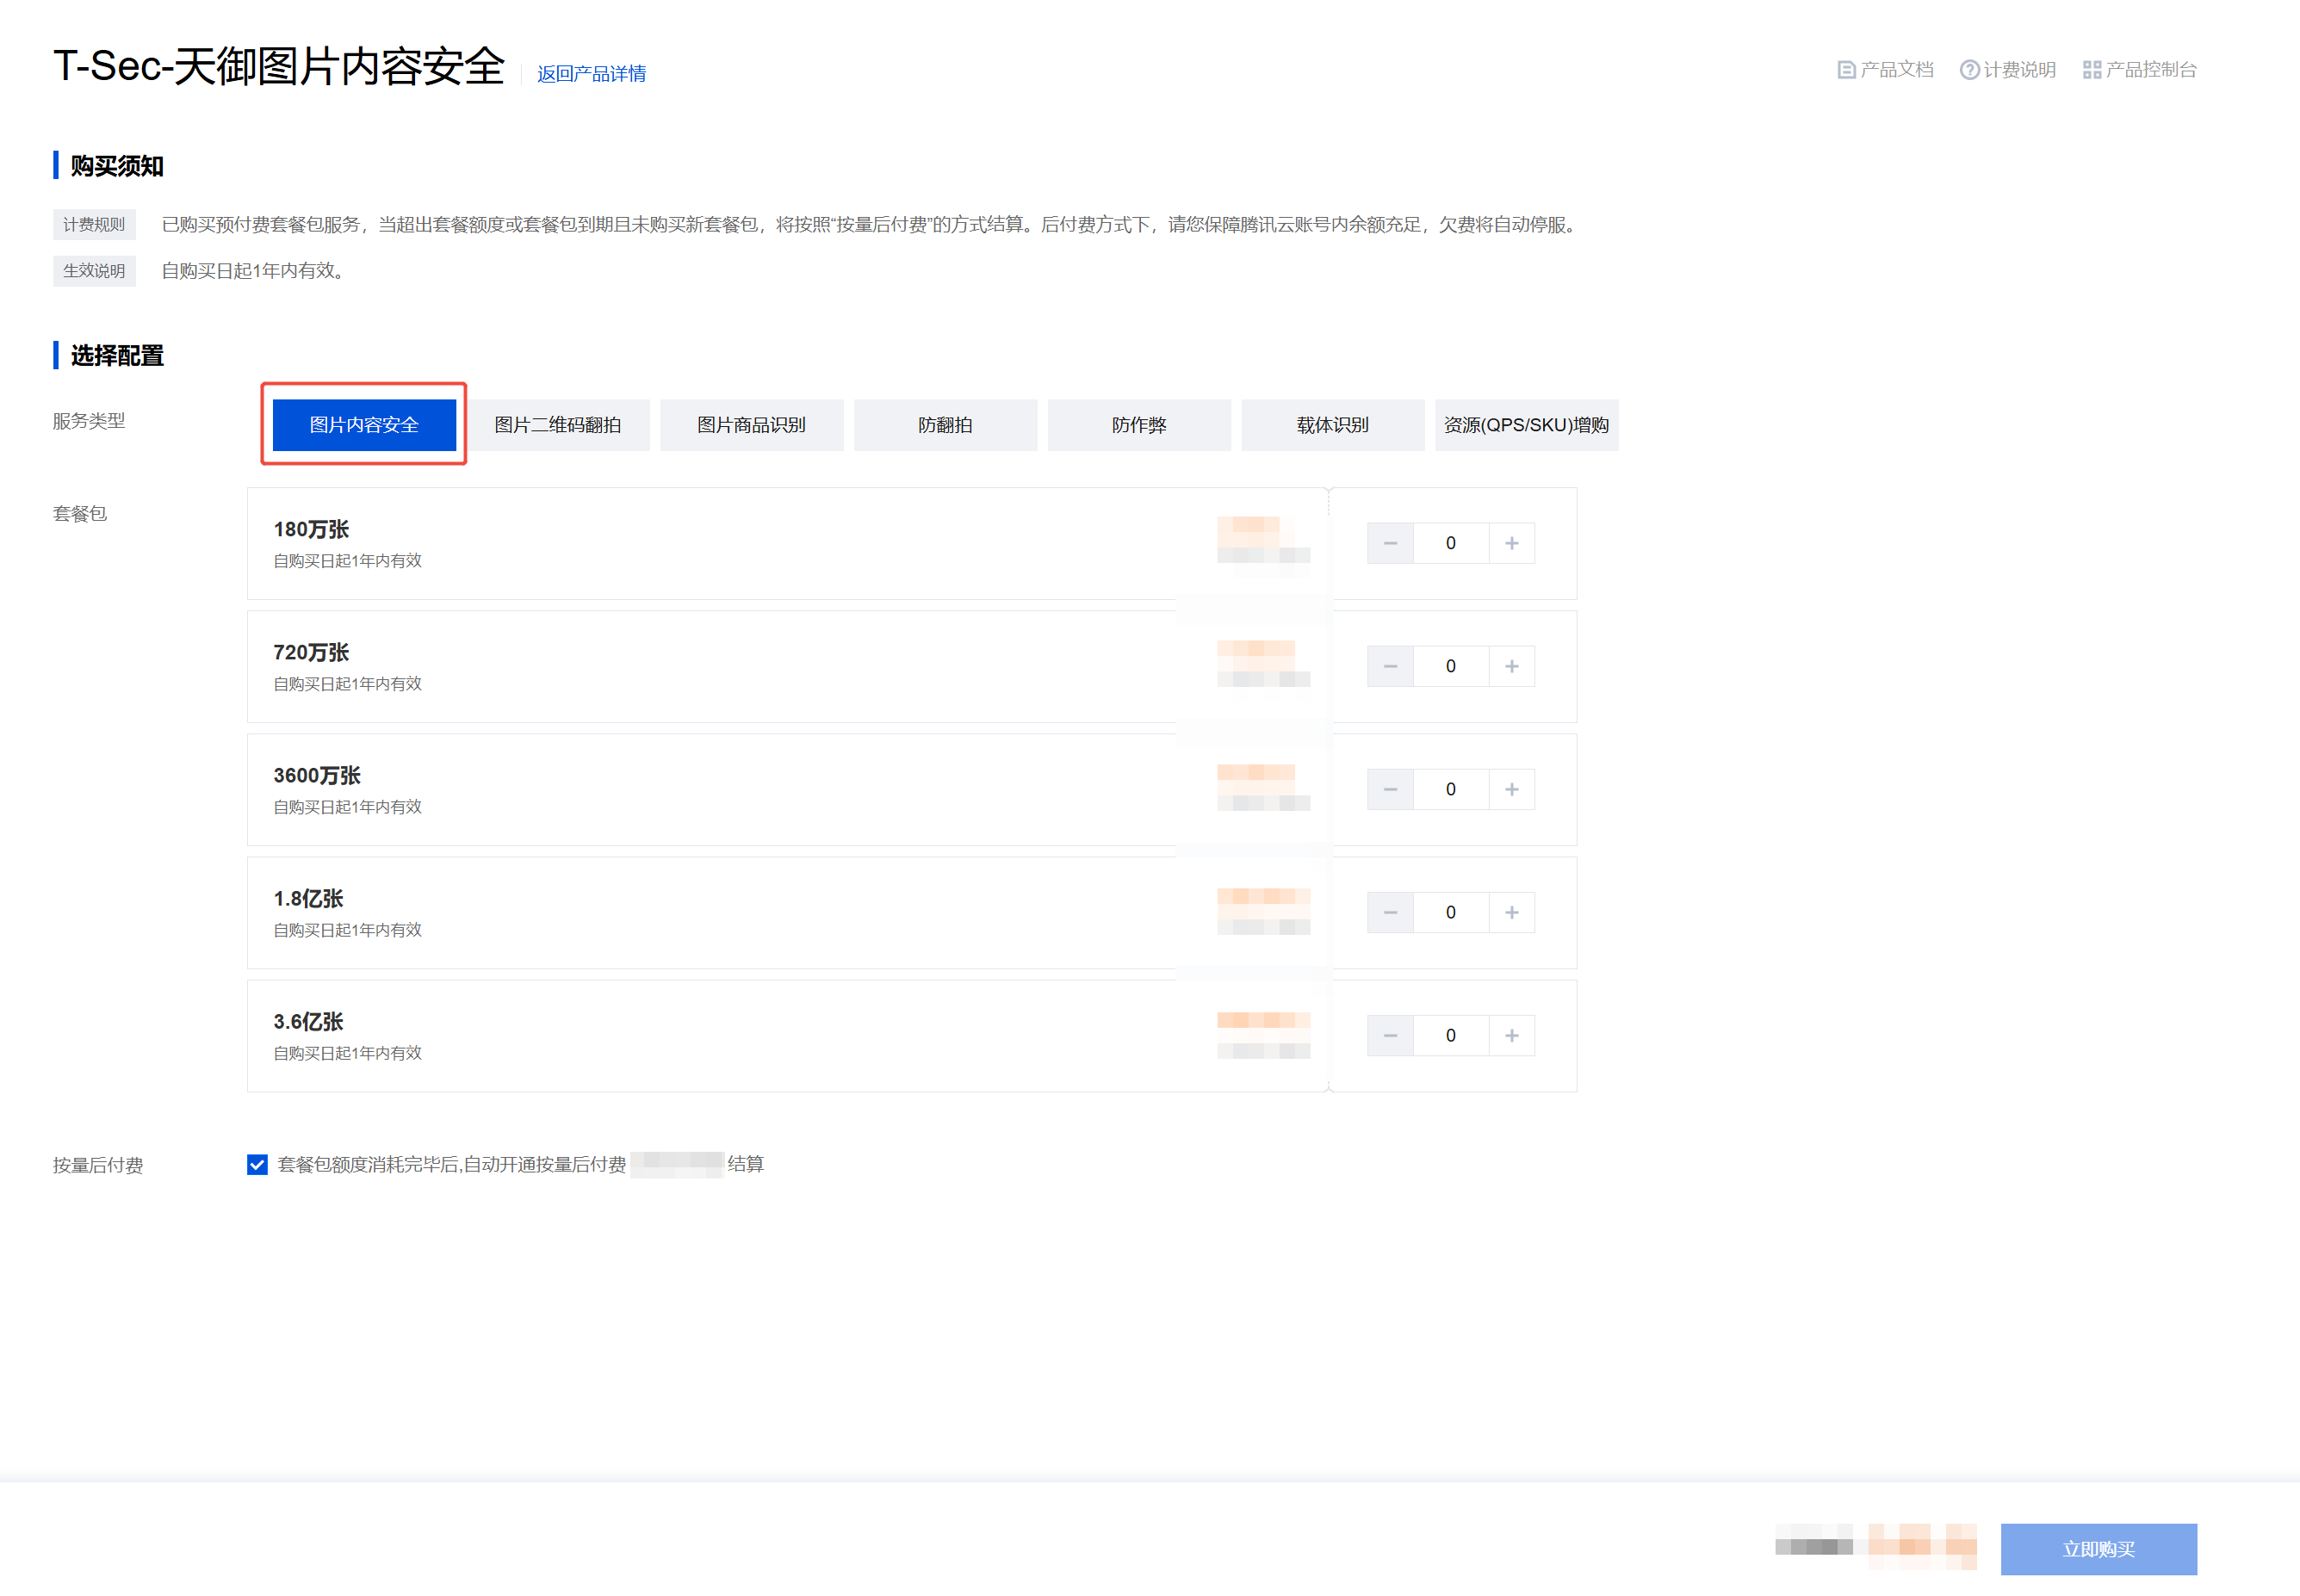This screenshot has width=2300, height=1596.
Task: Increase quantity for 3.6亿张 package
Action: point(1511,1035)
